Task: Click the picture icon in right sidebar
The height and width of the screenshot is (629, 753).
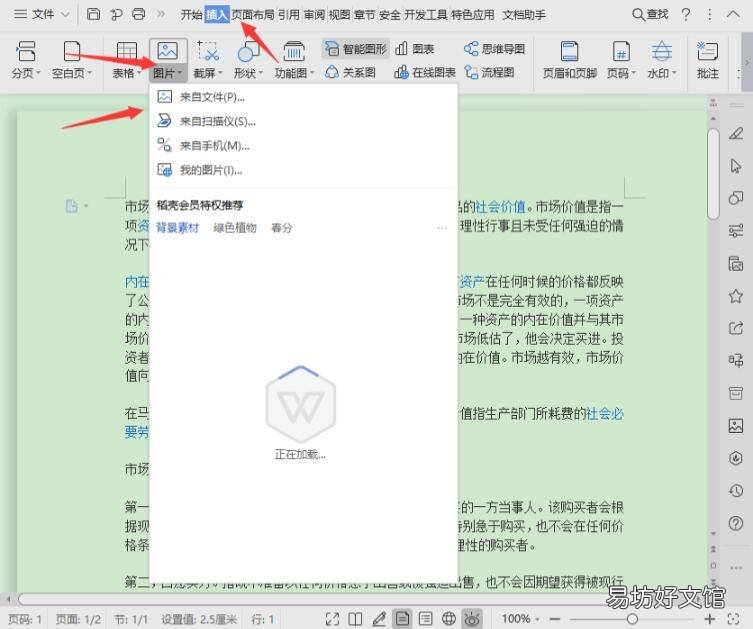Action: (x=735, y=425)
